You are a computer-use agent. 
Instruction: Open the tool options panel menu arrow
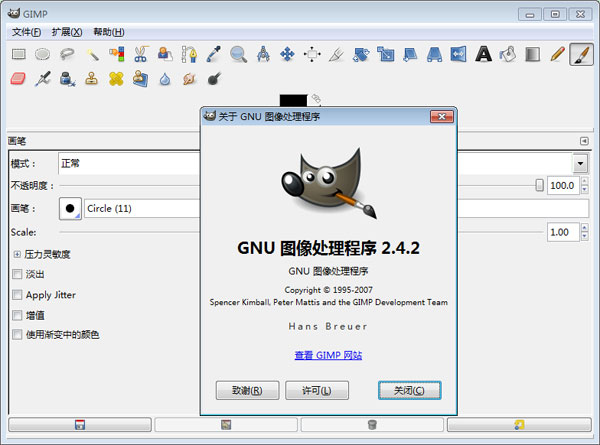pyautogui.click(x=584, y=141)
